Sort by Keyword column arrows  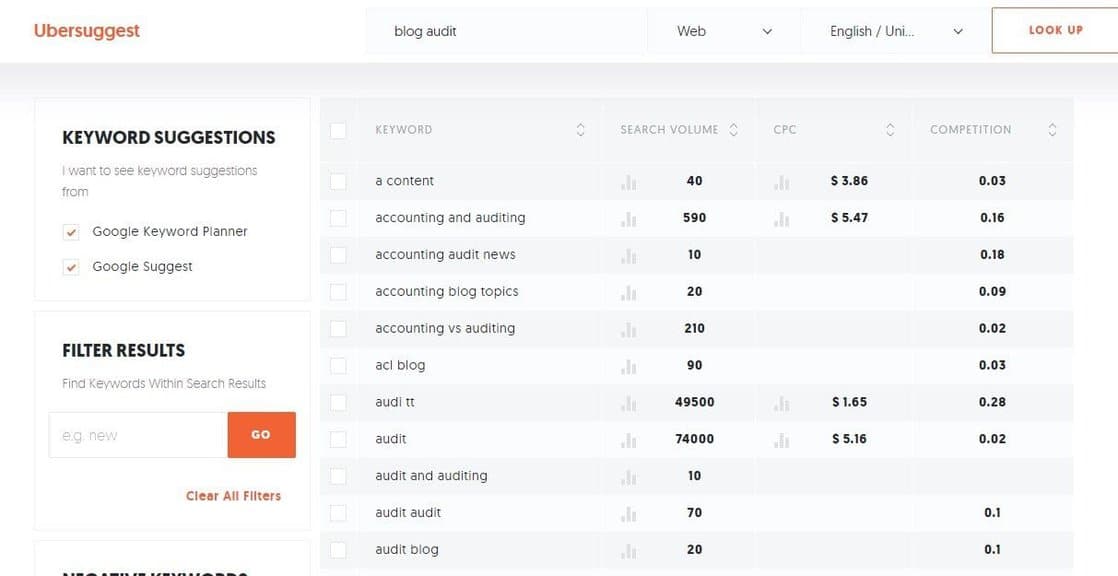[x=580, y=130]
